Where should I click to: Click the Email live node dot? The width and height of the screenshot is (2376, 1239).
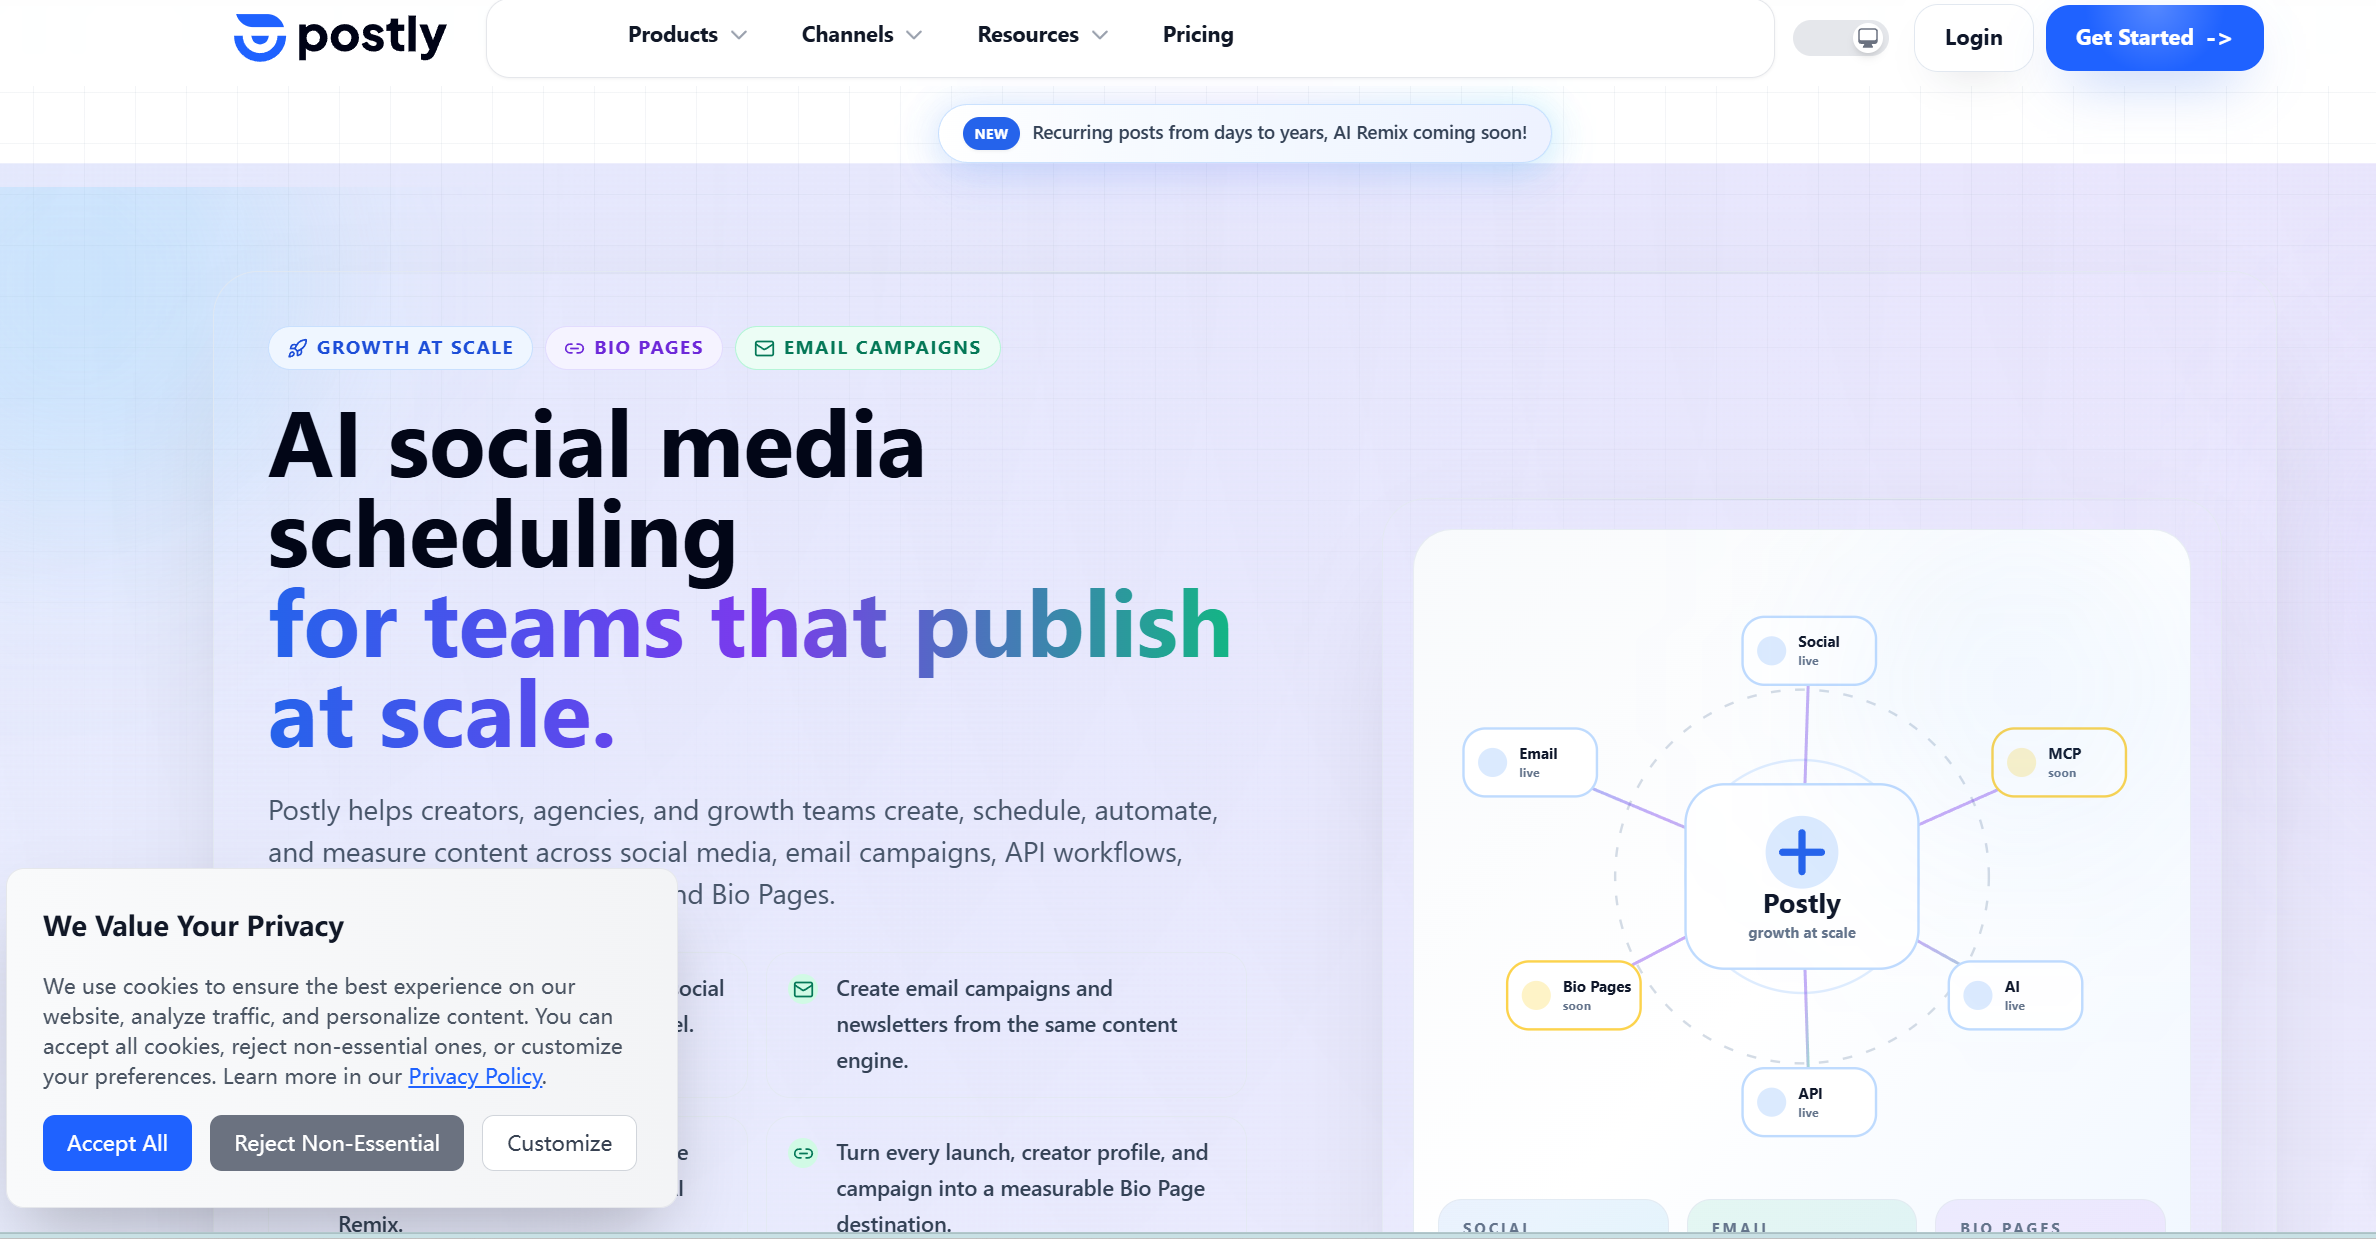(x=1492, y=762)
